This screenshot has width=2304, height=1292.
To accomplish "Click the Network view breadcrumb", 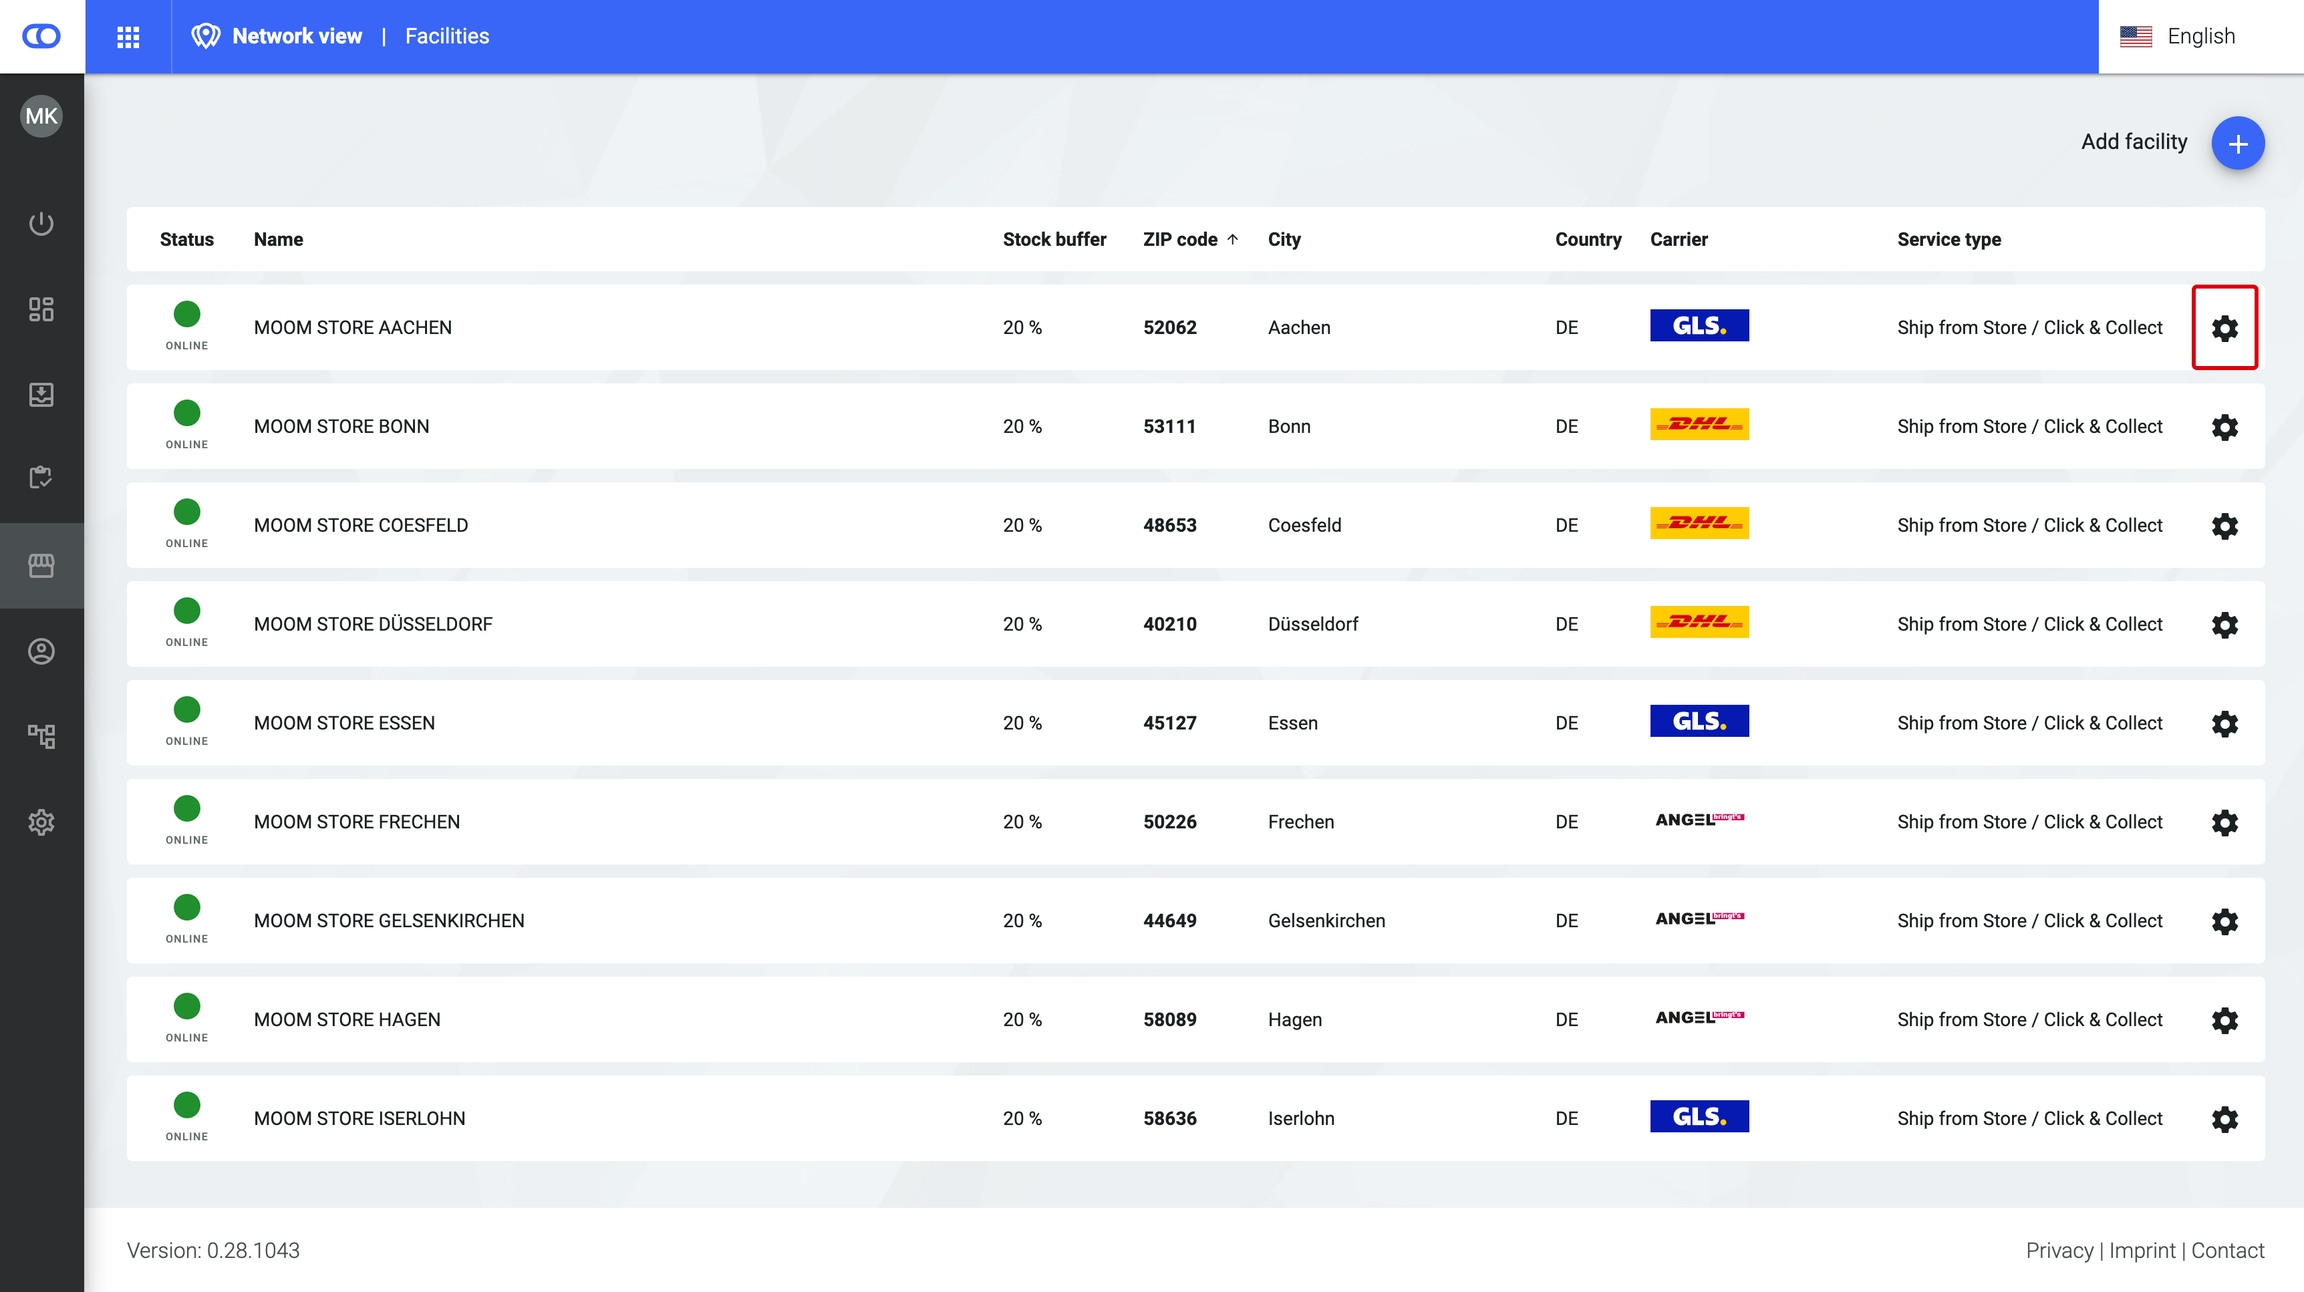I will [296, 37].
